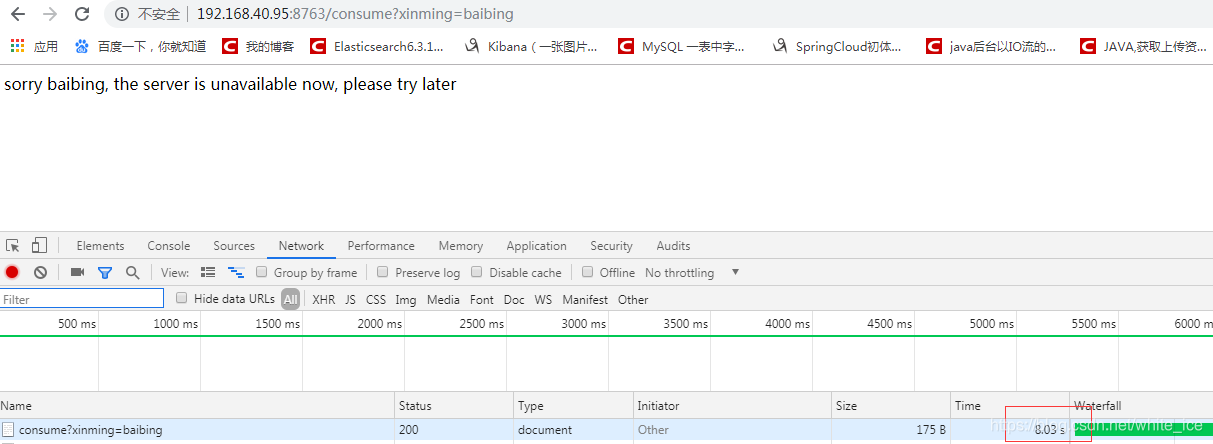The height and width of the screenshot is (444, 1213).
Task: Switch to the Console tab
Action: (169, 246)
